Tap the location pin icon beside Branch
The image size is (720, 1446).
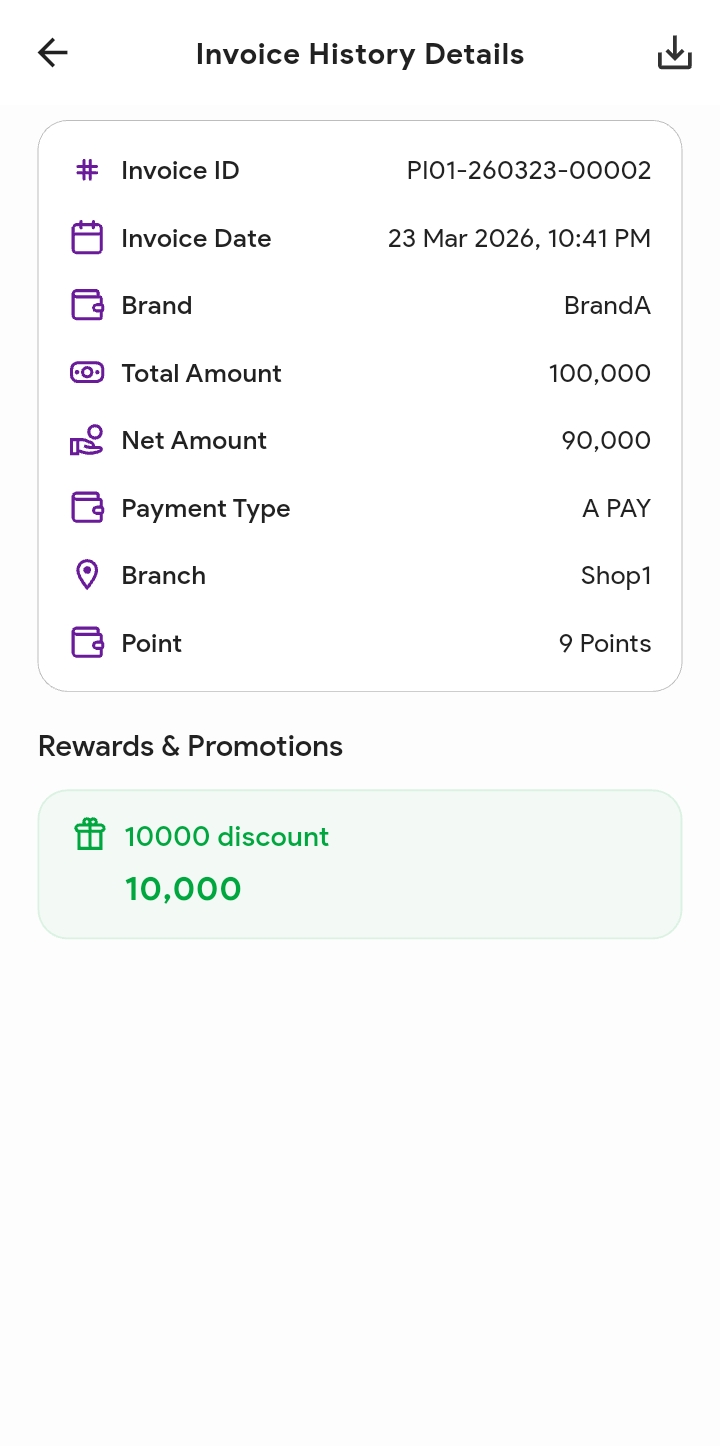88,575
